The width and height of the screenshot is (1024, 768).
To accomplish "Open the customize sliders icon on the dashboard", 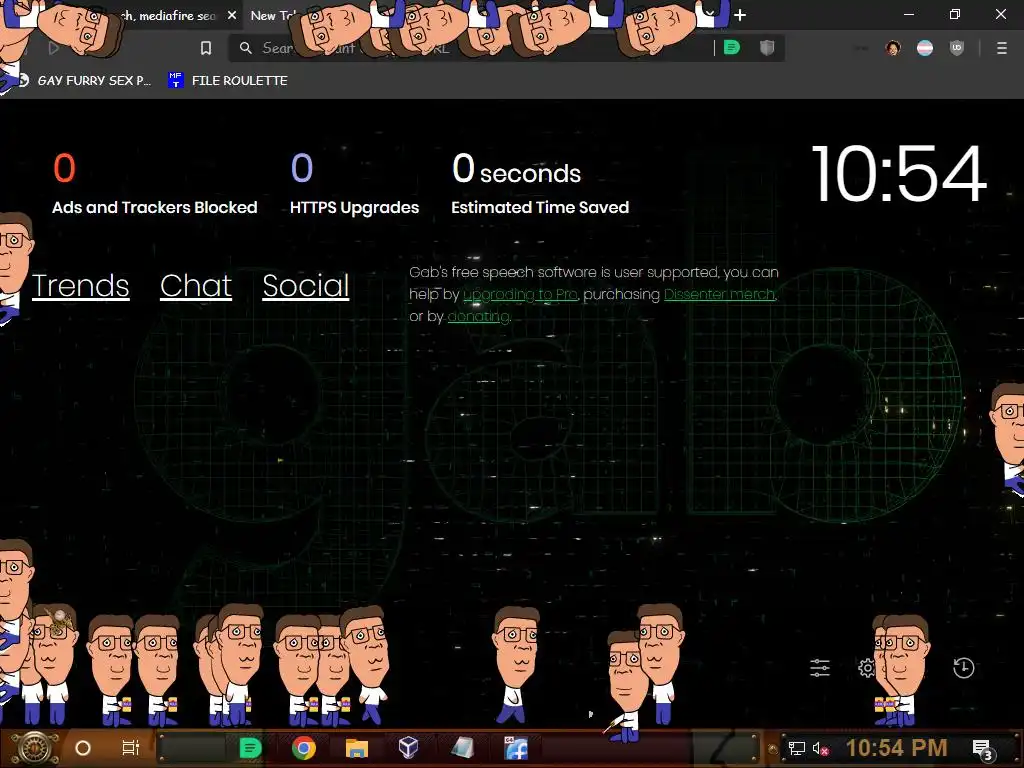I will [x=820, y=667].
